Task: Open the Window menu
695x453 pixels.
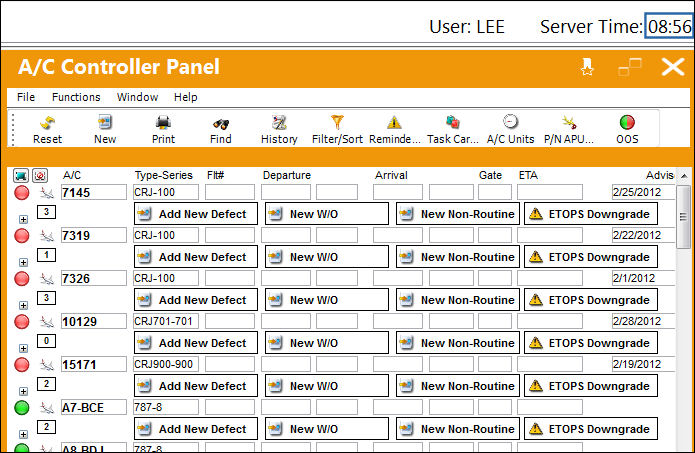Action: coord(137,97)
